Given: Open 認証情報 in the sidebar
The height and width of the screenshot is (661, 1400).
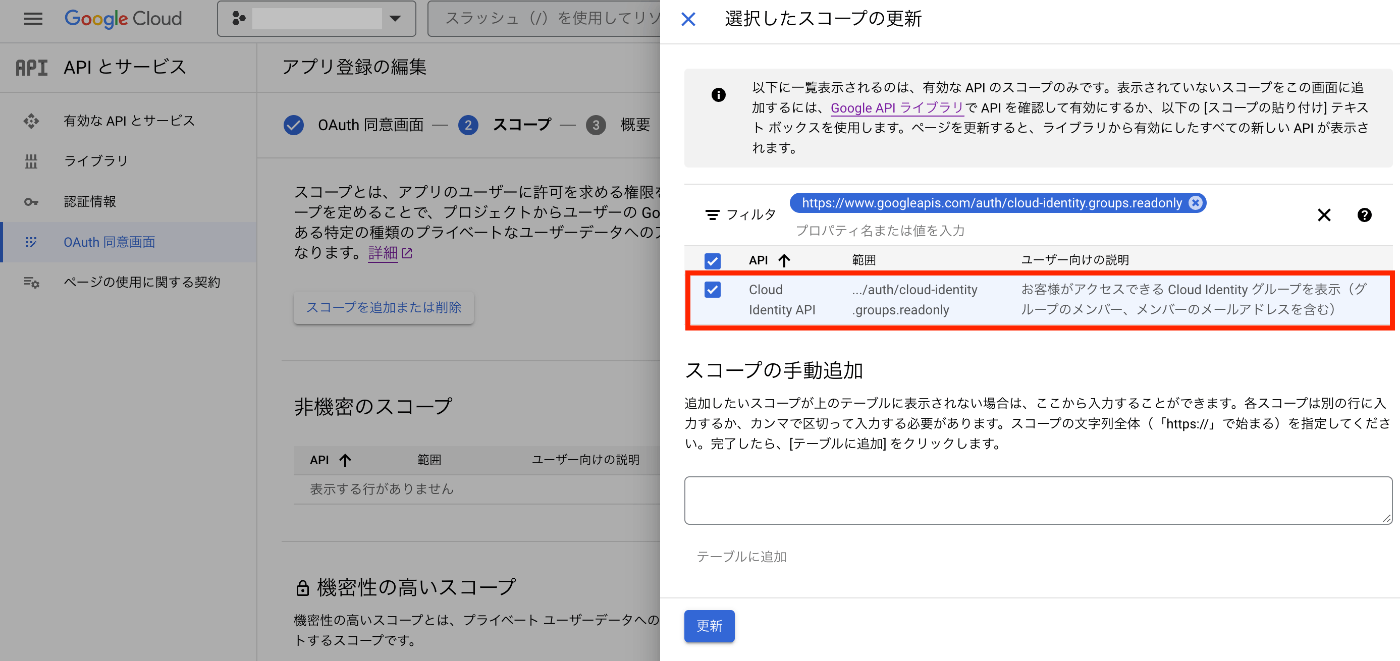Looking at the screenshot, I should [x=90, y=201].
